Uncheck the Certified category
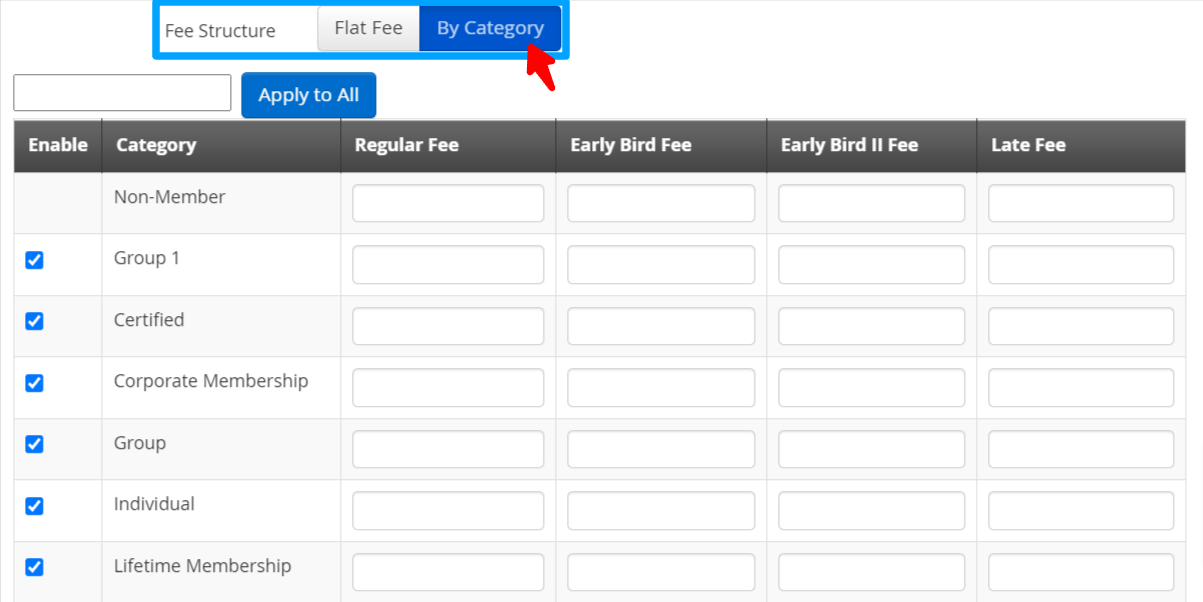Viewport: 1203px width, 602px height. 34,321
